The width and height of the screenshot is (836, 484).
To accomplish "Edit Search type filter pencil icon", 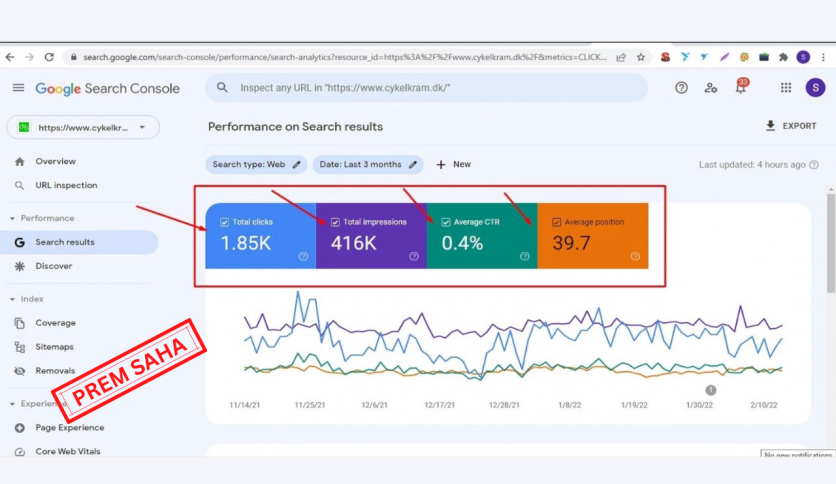I will click(x=296, y=165).
